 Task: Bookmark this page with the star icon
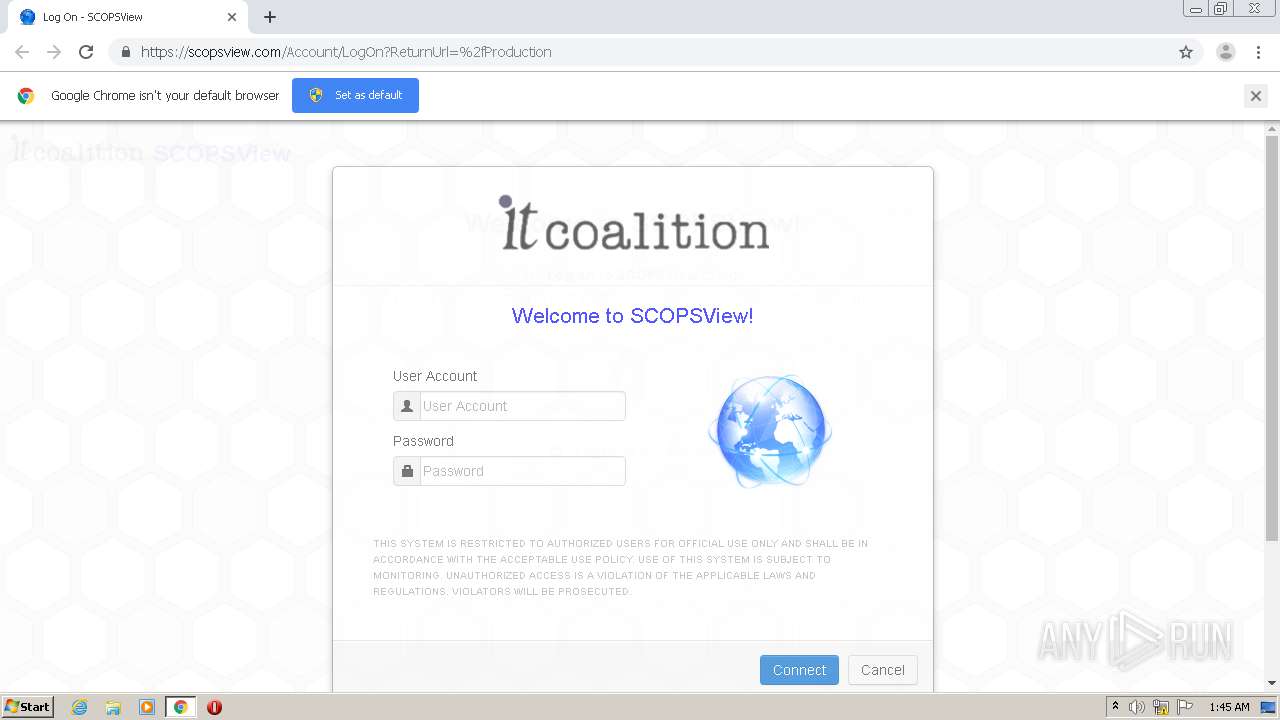[x=1186, y=52]
